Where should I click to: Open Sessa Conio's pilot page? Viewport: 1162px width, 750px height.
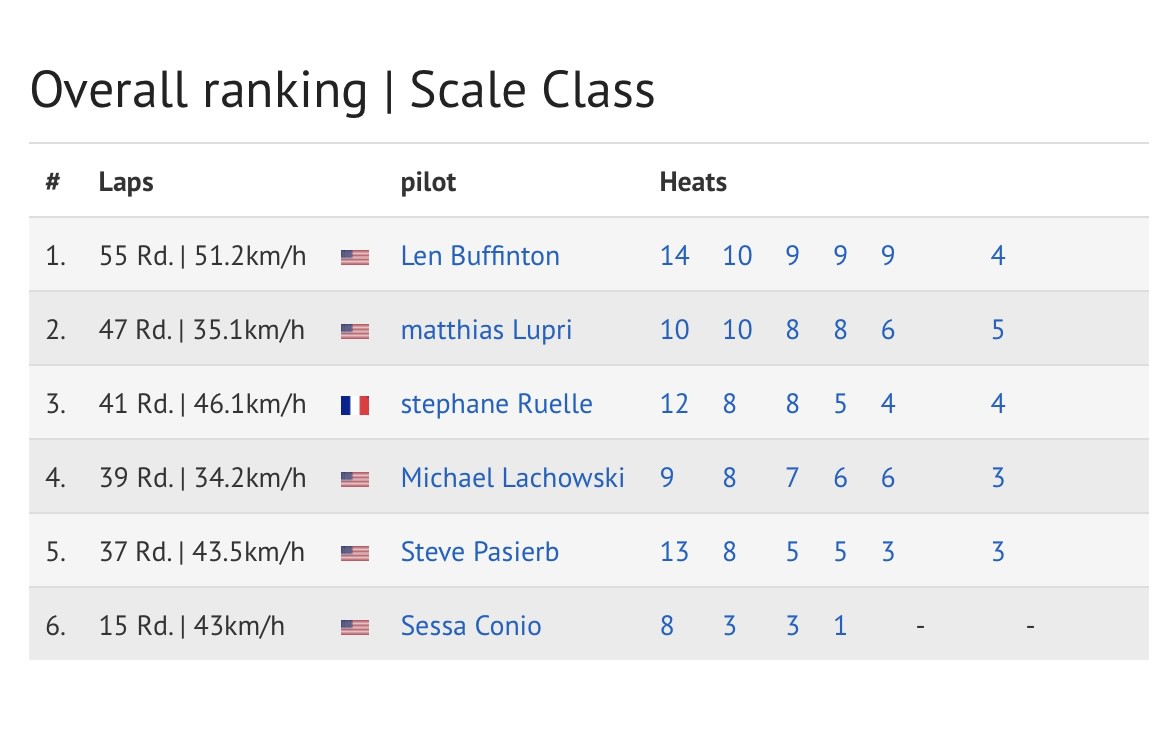(x=471, y=626)
